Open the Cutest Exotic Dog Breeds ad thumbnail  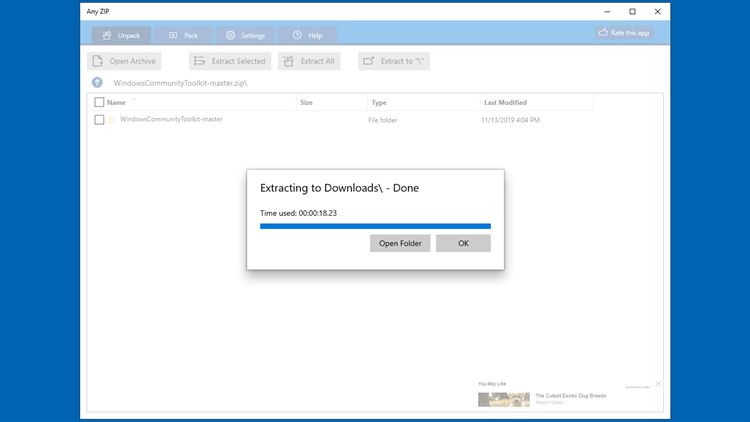tap(504, 399)
